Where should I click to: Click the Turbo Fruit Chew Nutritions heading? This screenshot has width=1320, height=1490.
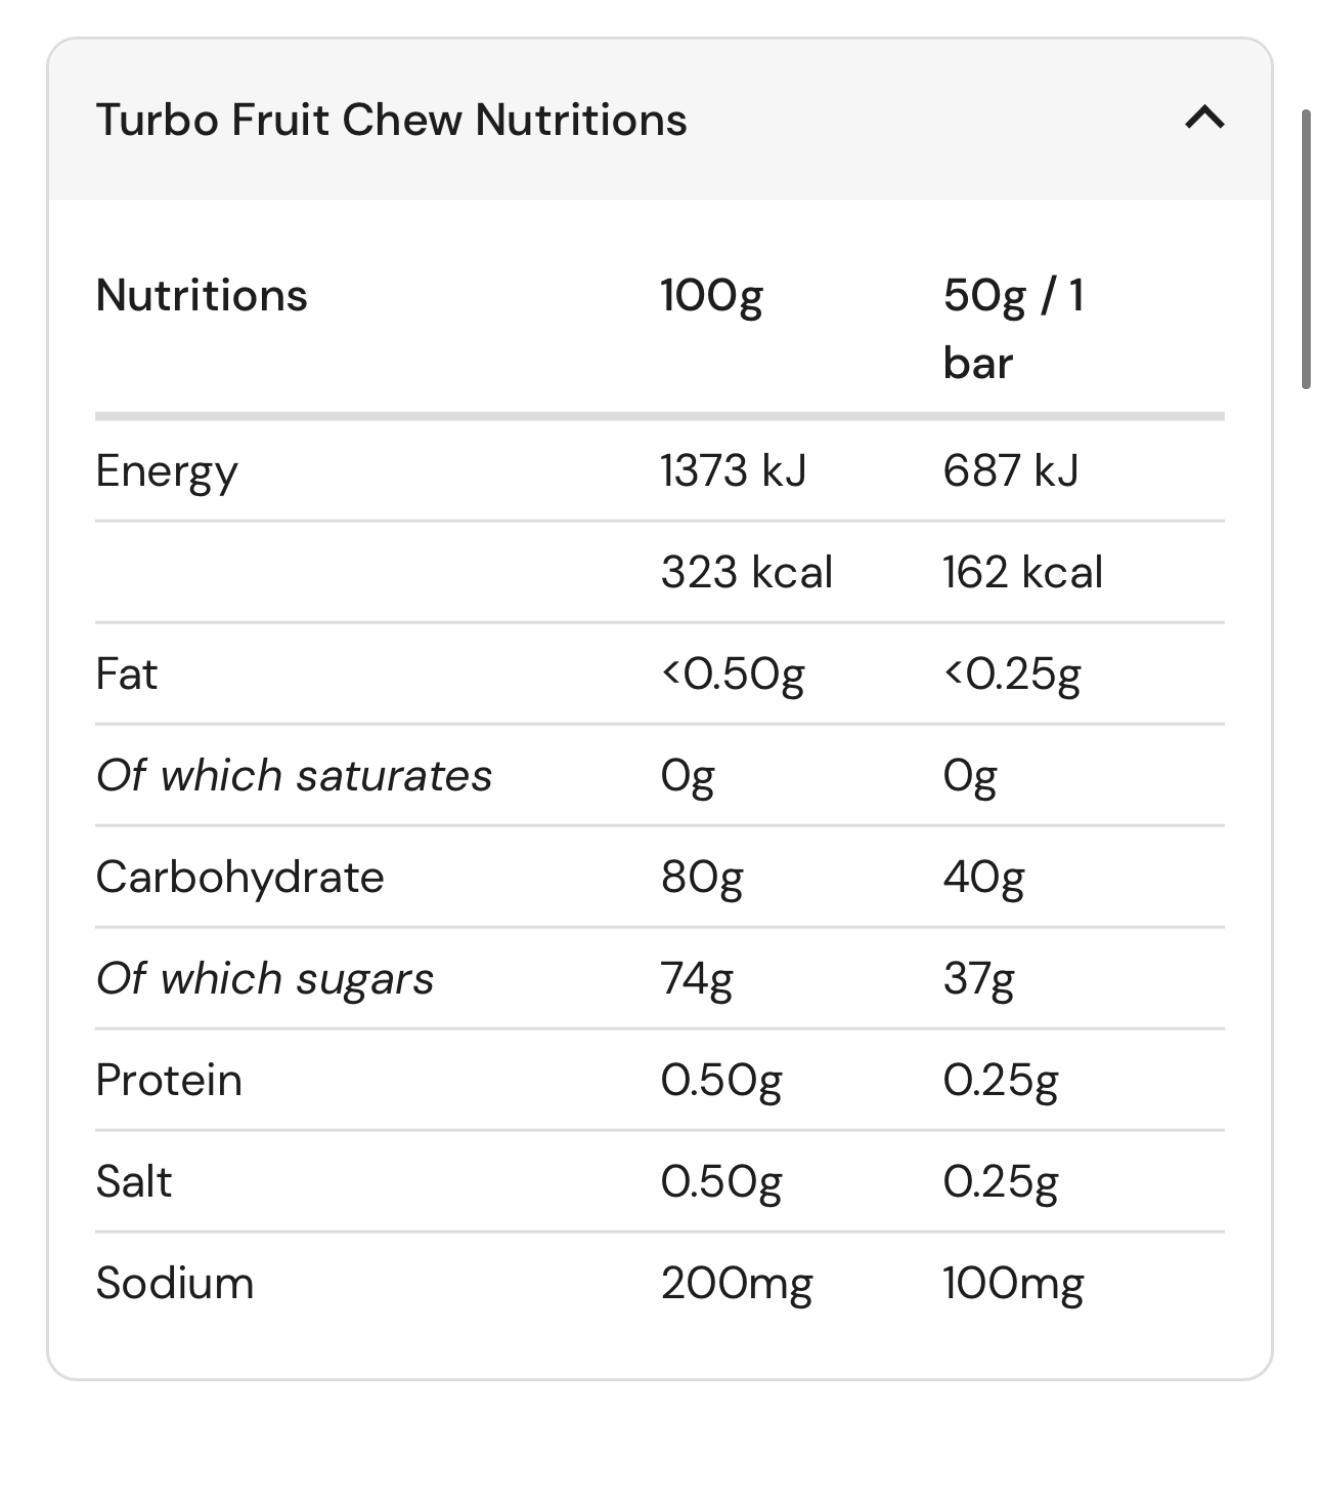[391, 119]
